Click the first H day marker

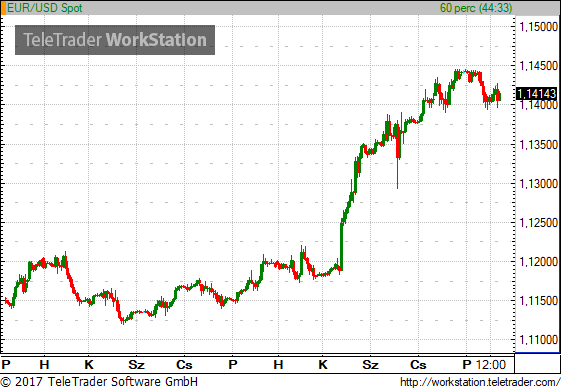(44, 365)
